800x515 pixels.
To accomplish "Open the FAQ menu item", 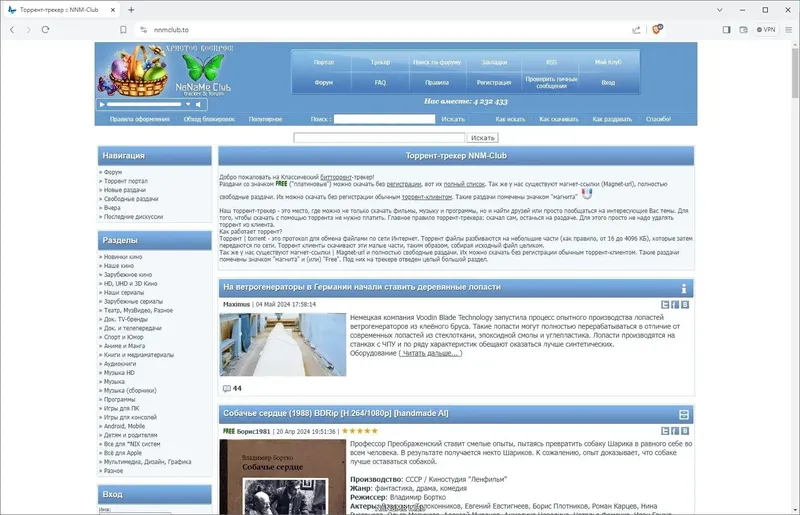I will [380, 82].
